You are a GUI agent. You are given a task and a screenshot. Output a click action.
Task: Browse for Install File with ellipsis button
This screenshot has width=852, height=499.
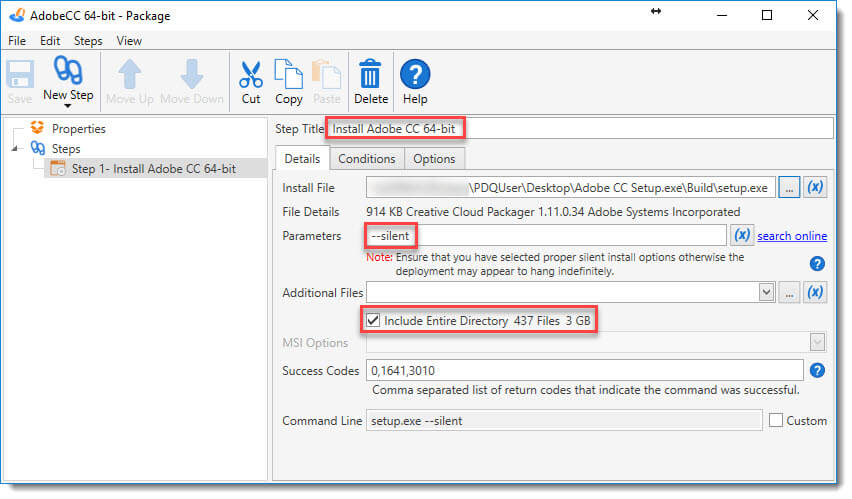coord(789,188)
